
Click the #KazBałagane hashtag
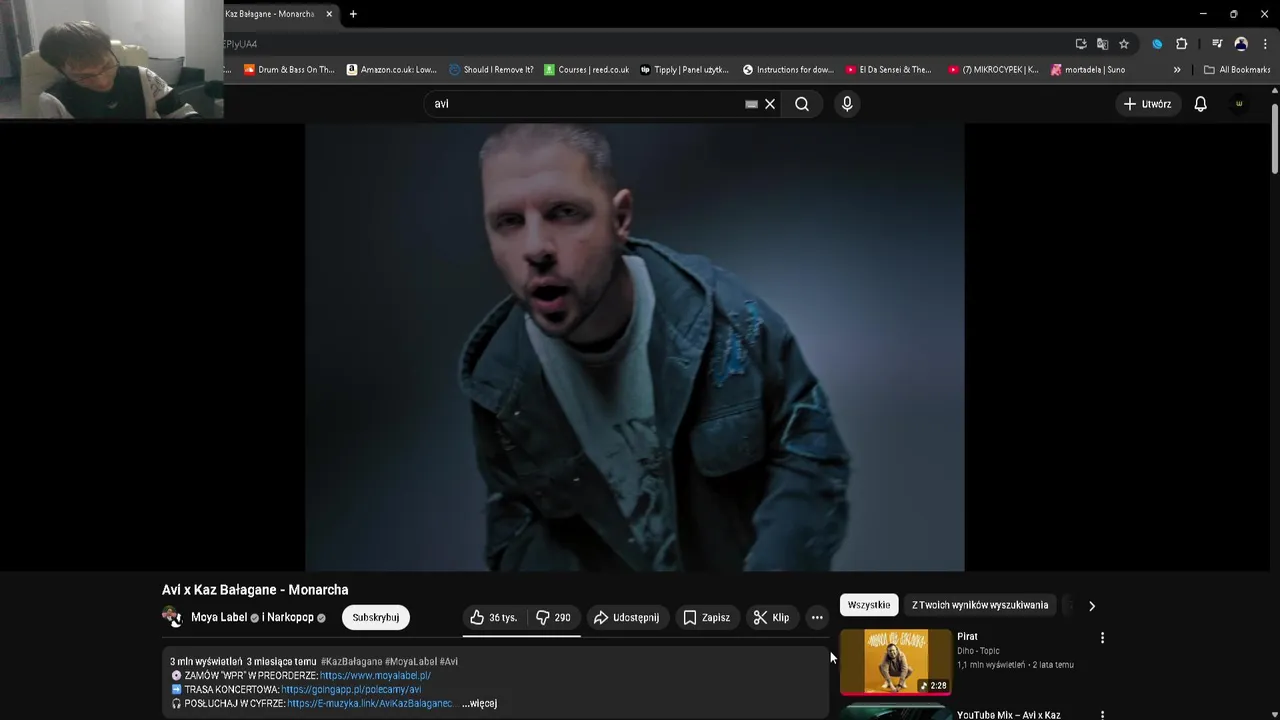point(352,662)
